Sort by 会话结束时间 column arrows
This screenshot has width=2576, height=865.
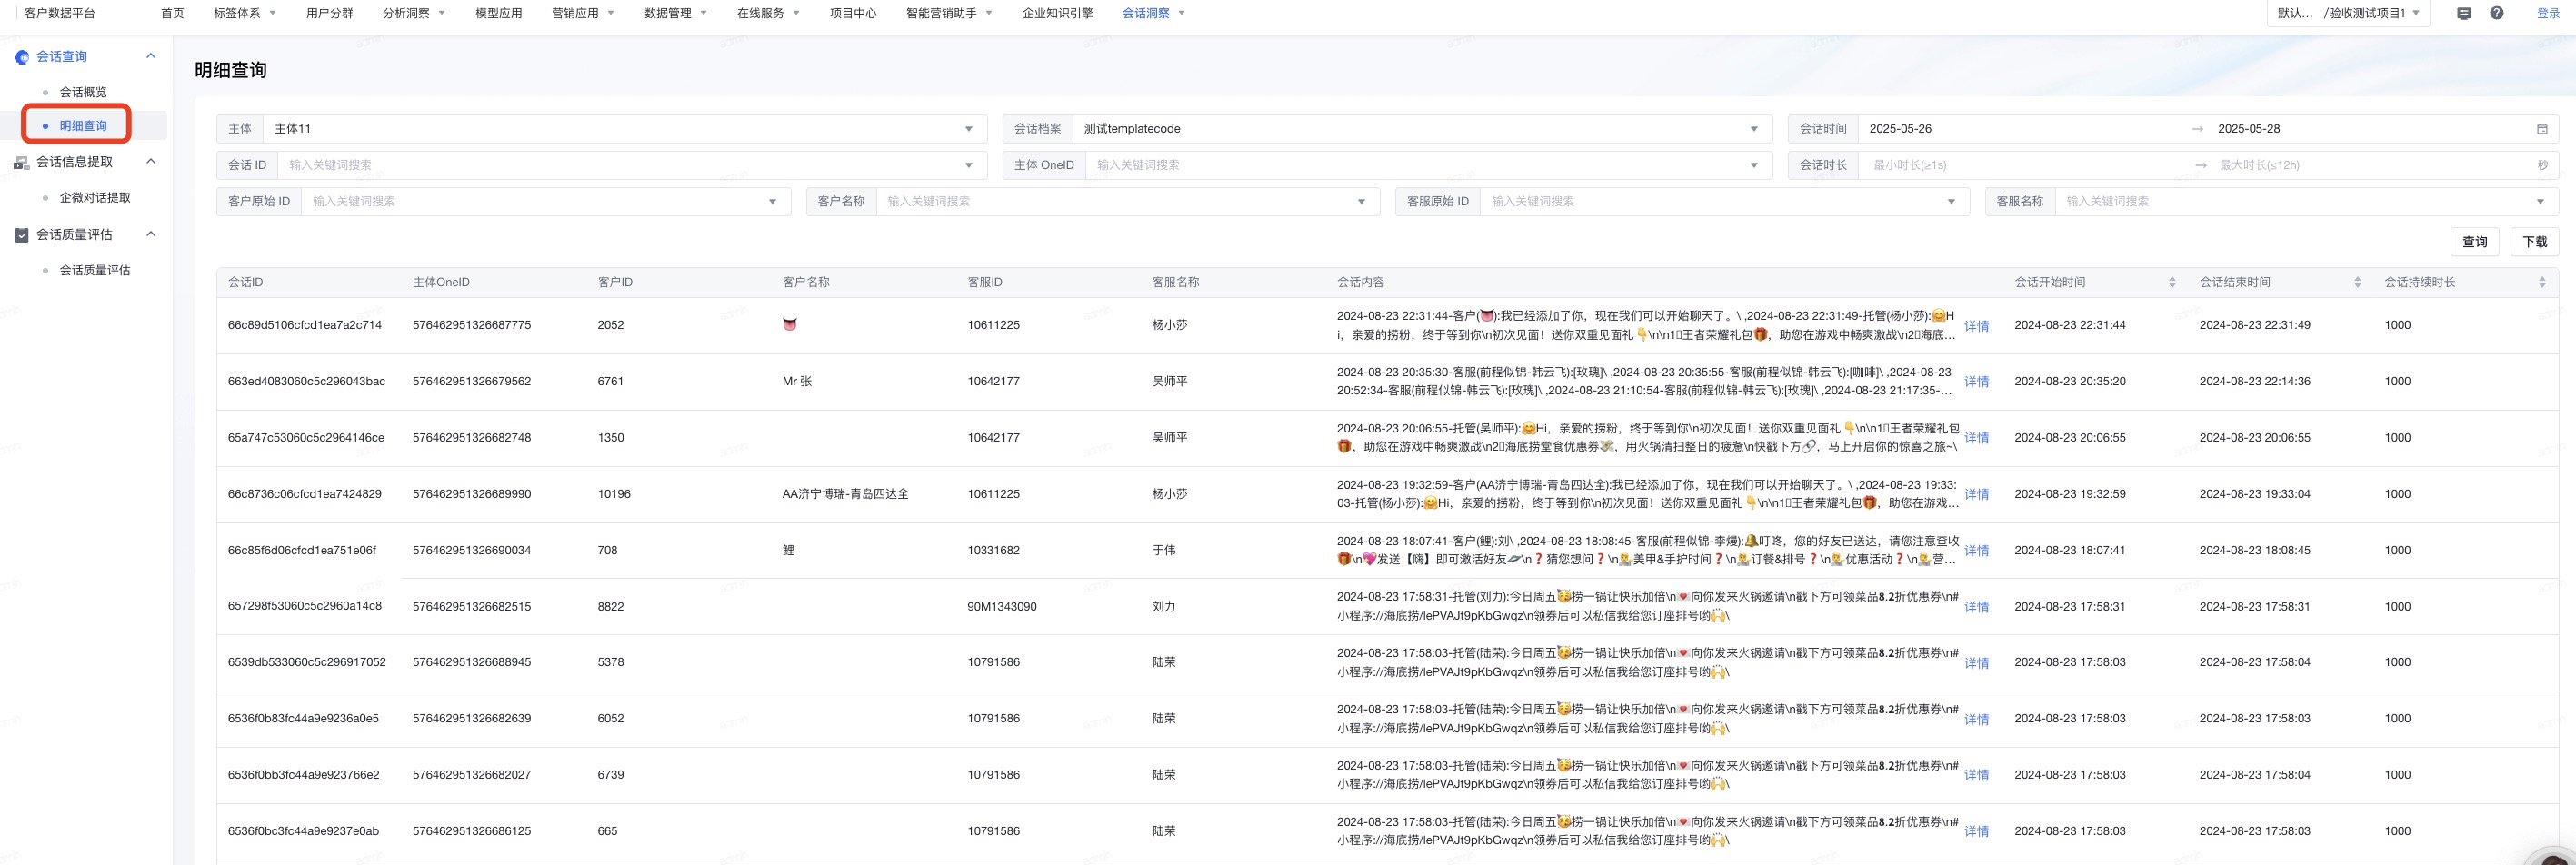click(x=2357, y=283)
